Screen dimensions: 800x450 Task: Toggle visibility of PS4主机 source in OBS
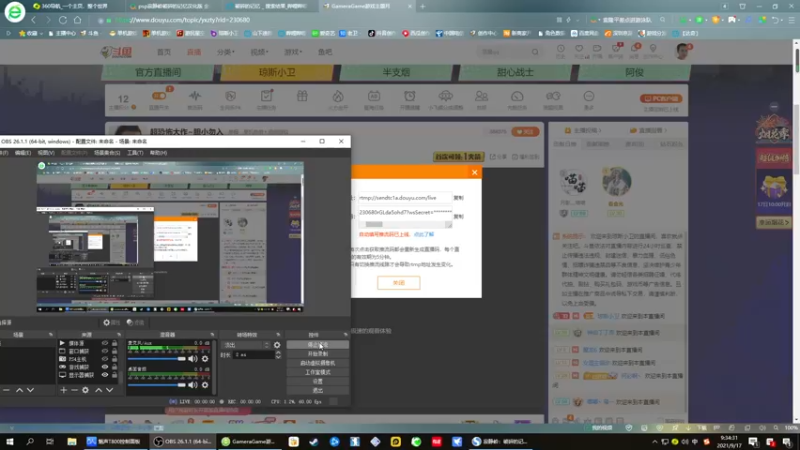(105, 359)
